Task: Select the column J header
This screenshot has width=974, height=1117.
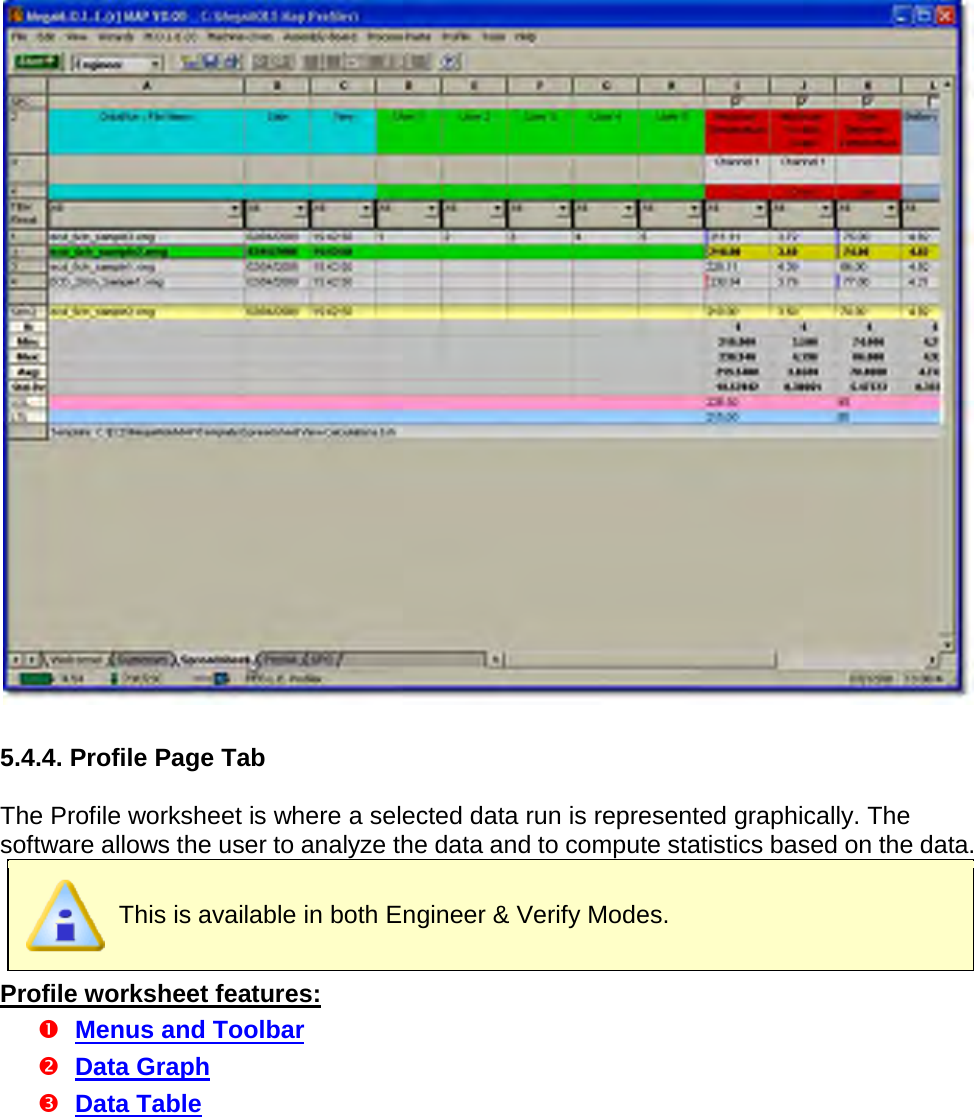Action: 802,85
